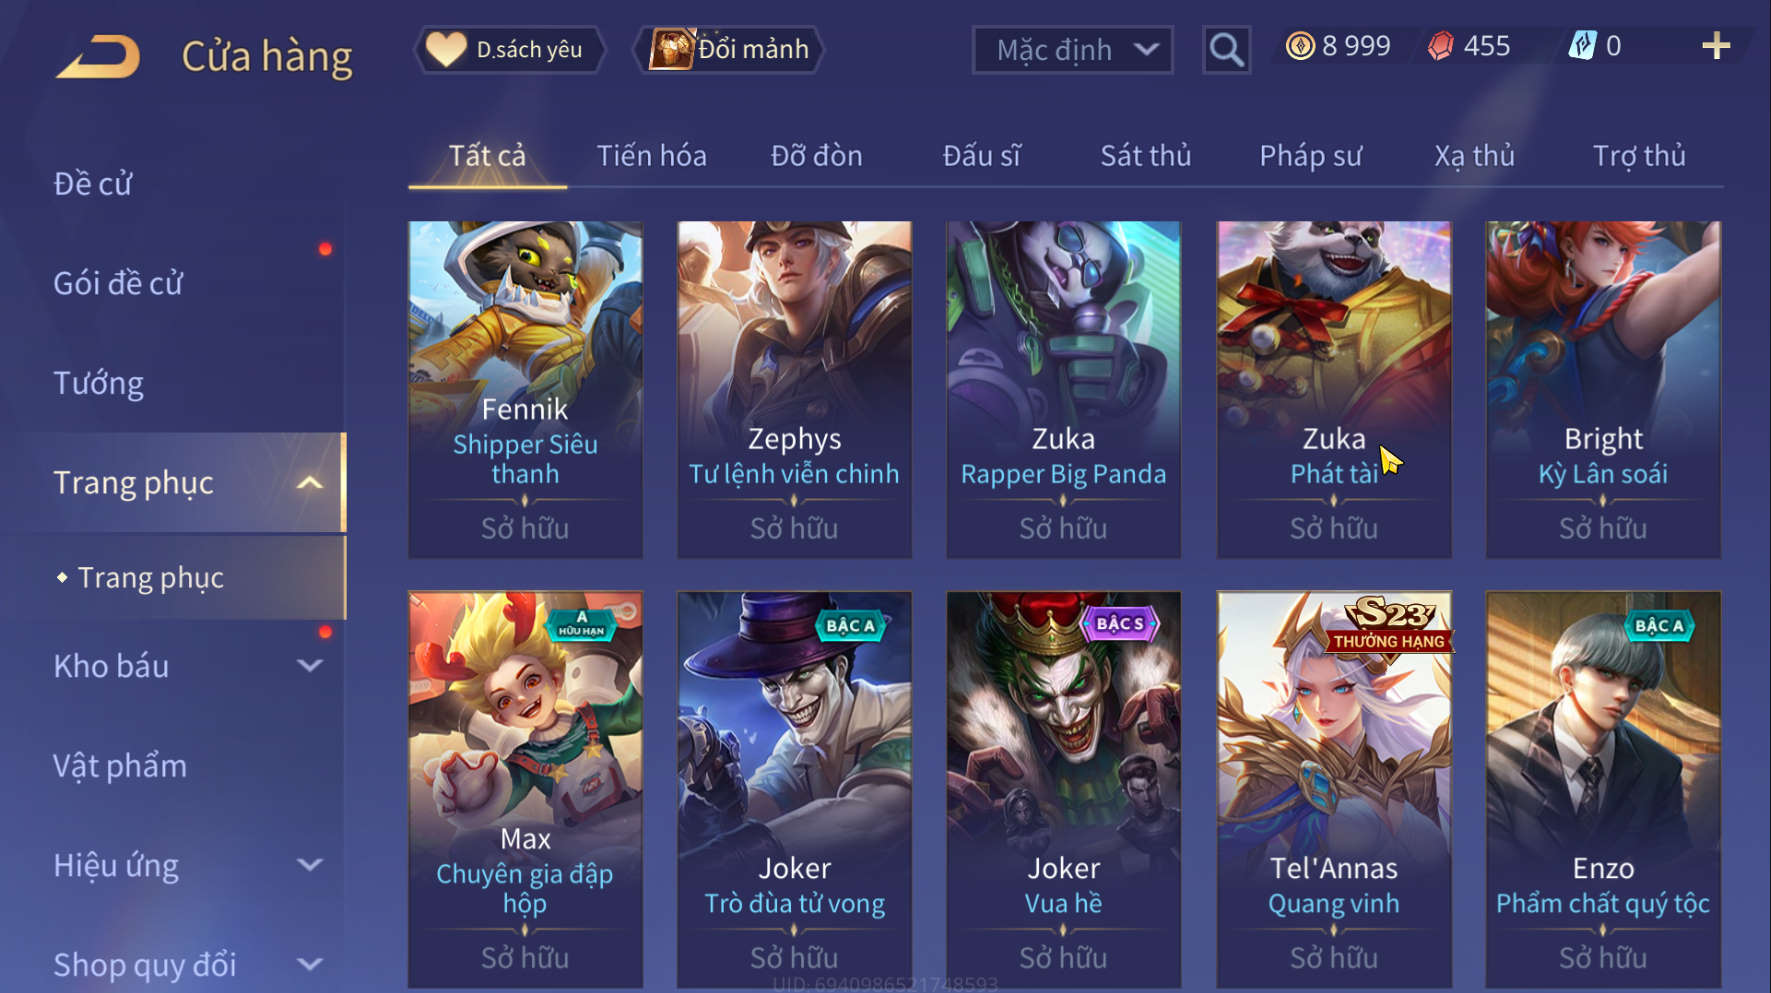Expand the Hiệu ứng sidebar section
This screenshot has width=1771, height=993.
point(310,865)
